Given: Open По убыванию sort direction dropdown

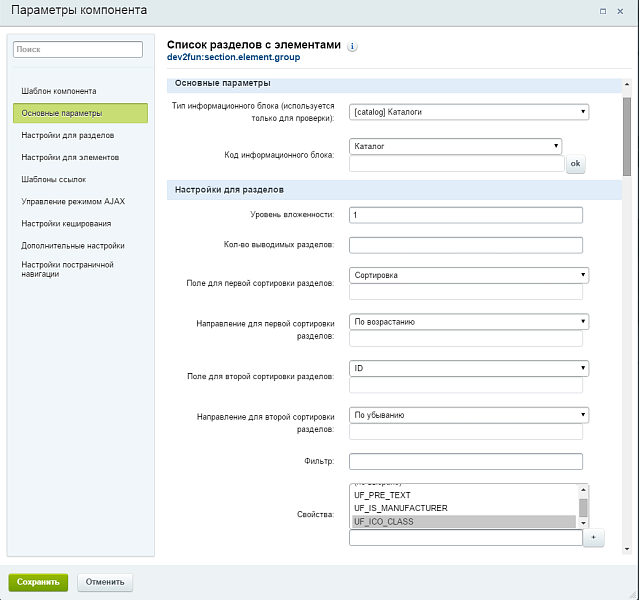Looking at the screenshot, I should [x=468, y=415].
